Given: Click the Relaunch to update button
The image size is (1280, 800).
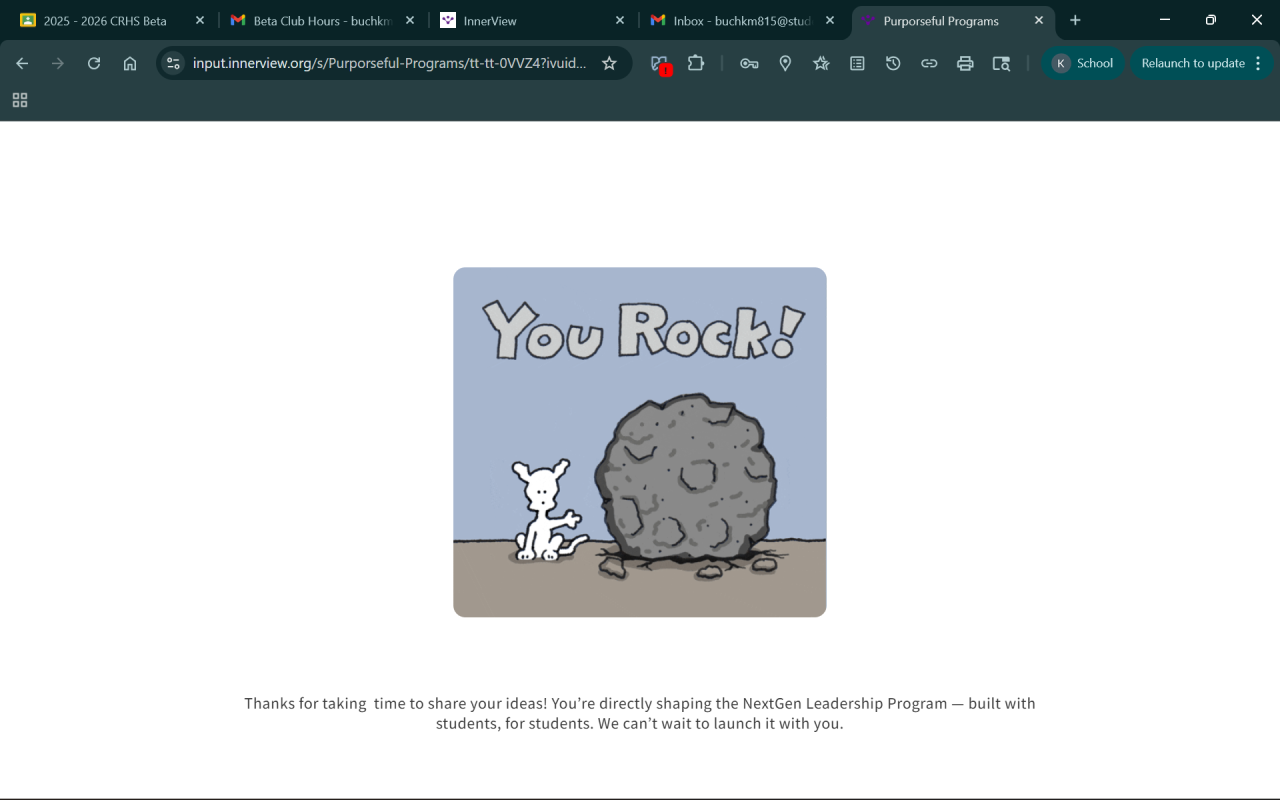Looking at the screenshot, I should tap(1193, 63).
